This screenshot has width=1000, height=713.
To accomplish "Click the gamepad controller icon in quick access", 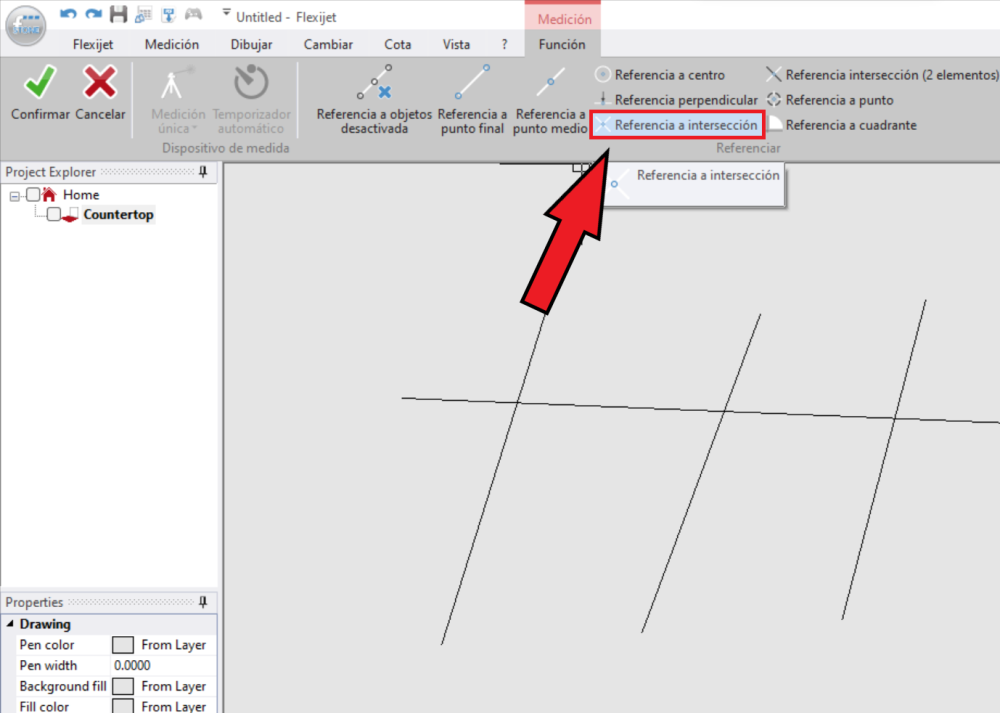I will click(x=193, y=14).
